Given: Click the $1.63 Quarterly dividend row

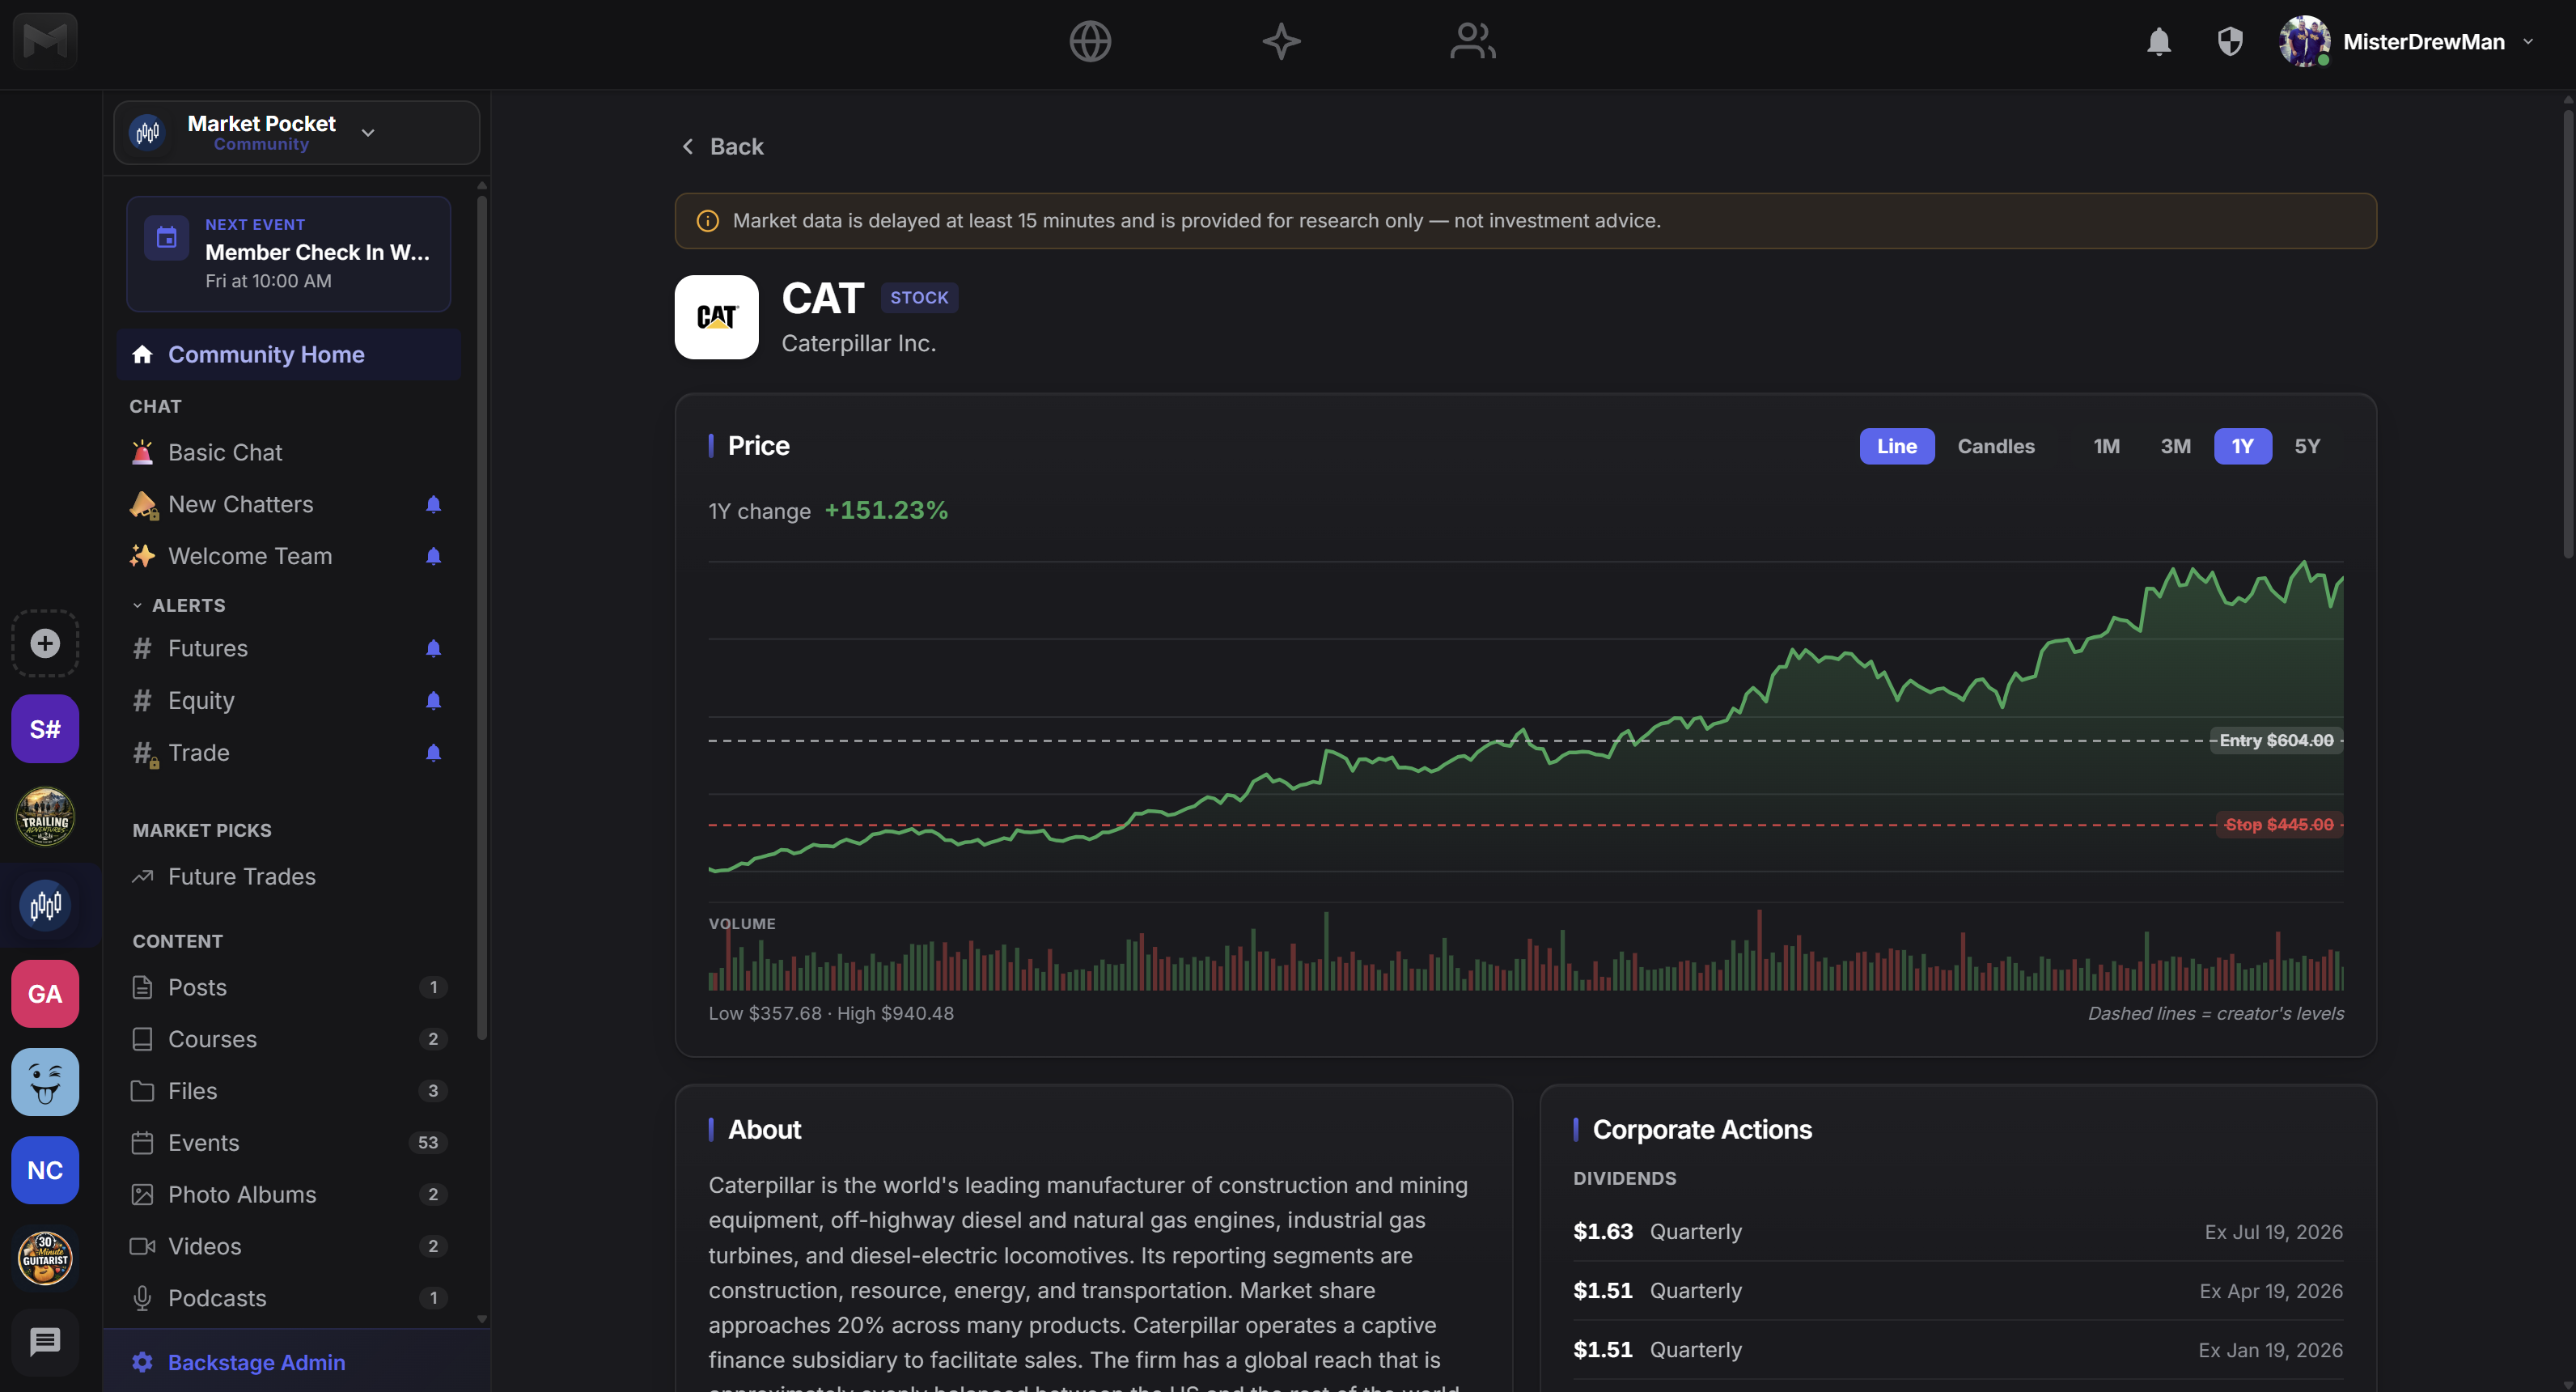Looking at the screenshot, I should [x=1957, y=1231].
